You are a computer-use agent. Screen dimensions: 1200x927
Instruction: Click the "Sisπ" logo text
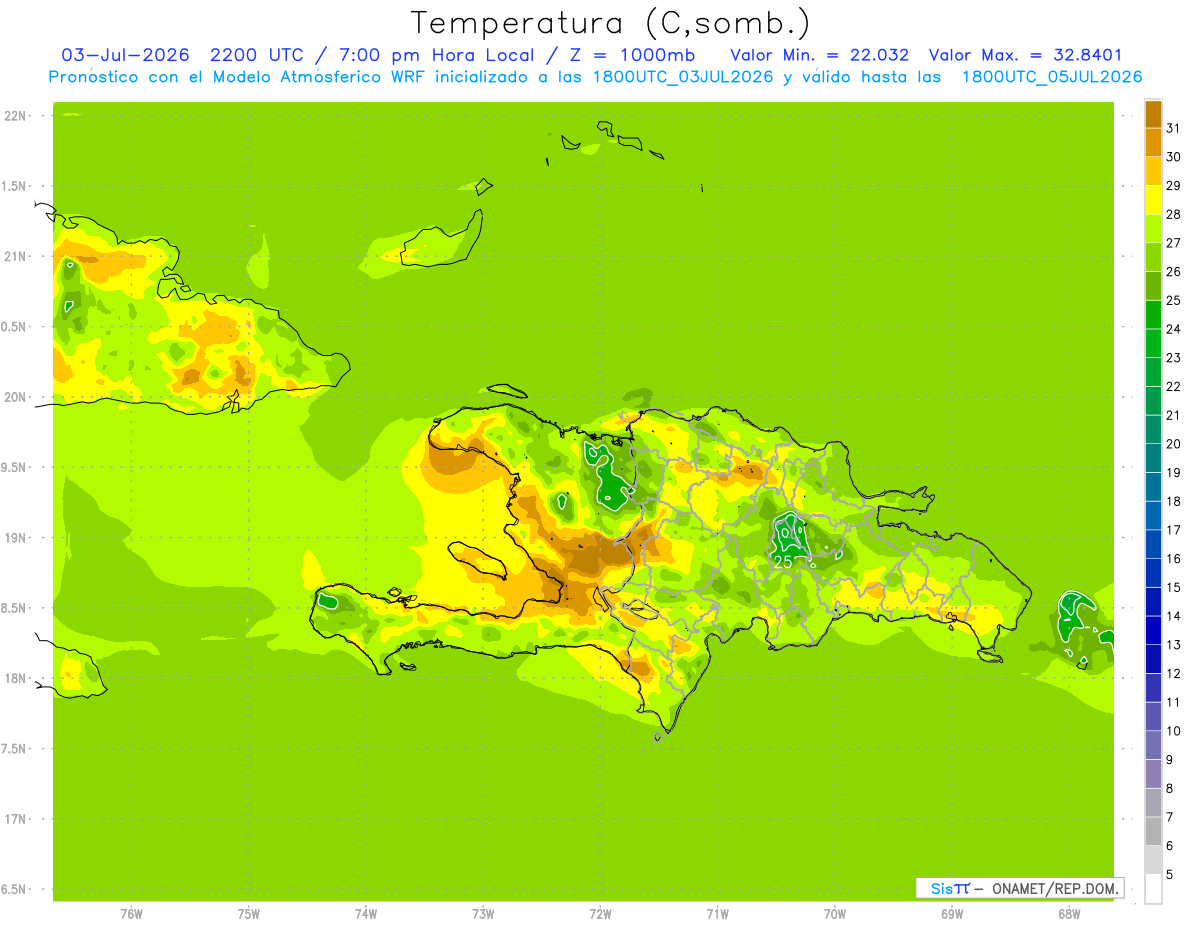[949, 888]
